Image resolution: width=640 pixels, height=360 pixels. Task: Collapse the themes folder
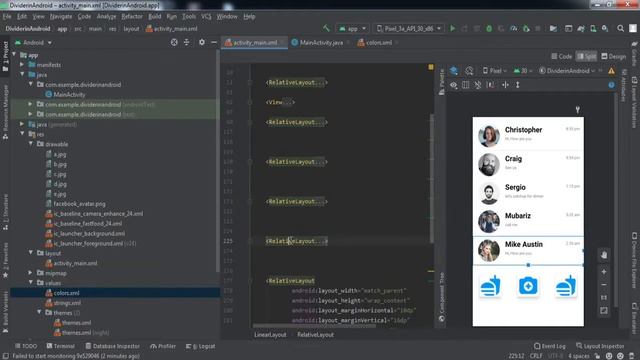(40, 312)
